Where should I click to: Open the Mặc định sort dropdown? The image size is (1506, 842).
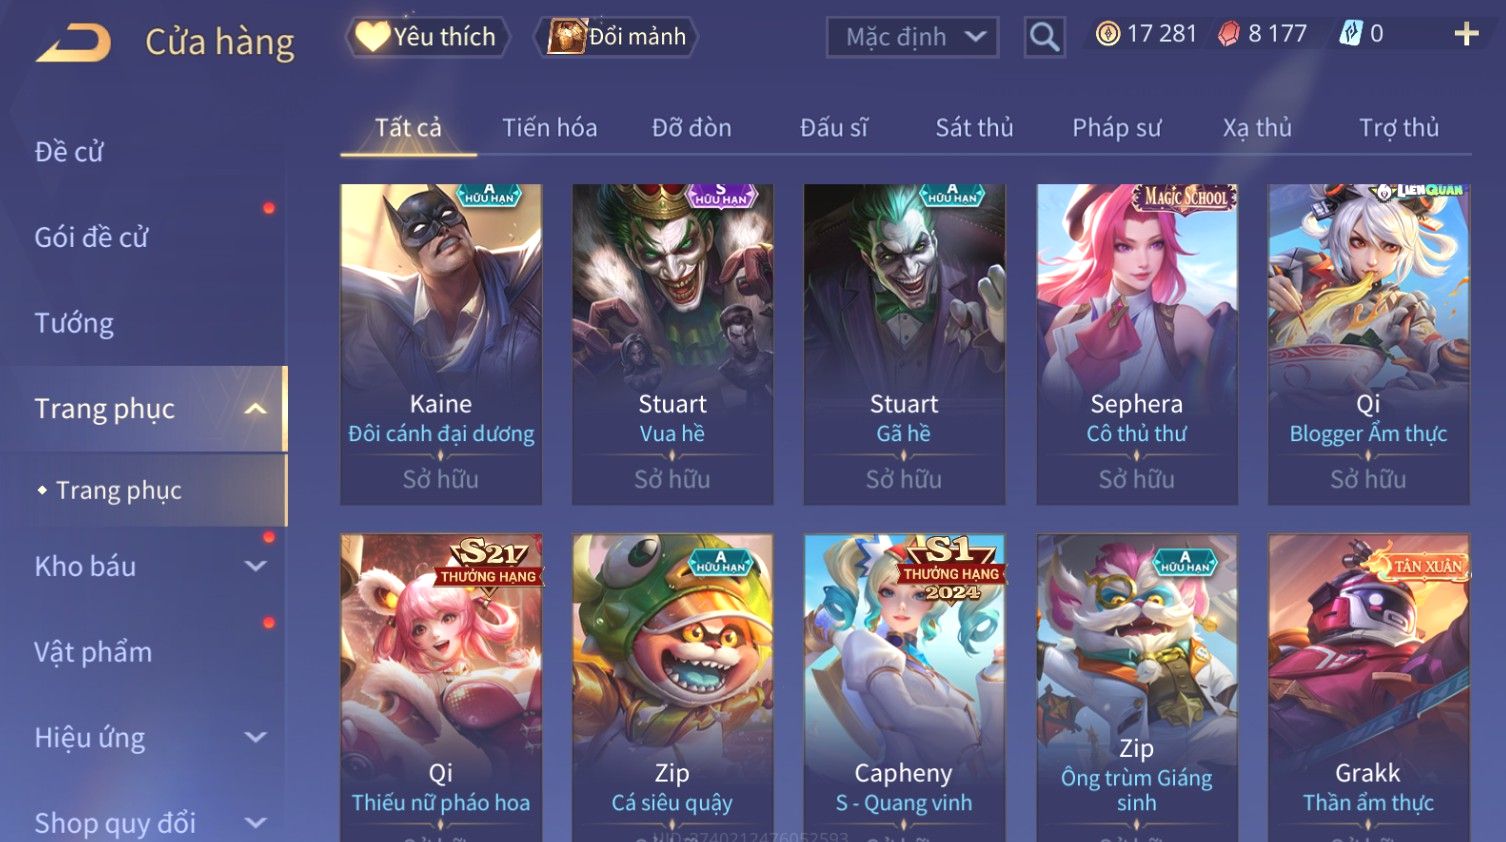(x=912, y=37)
